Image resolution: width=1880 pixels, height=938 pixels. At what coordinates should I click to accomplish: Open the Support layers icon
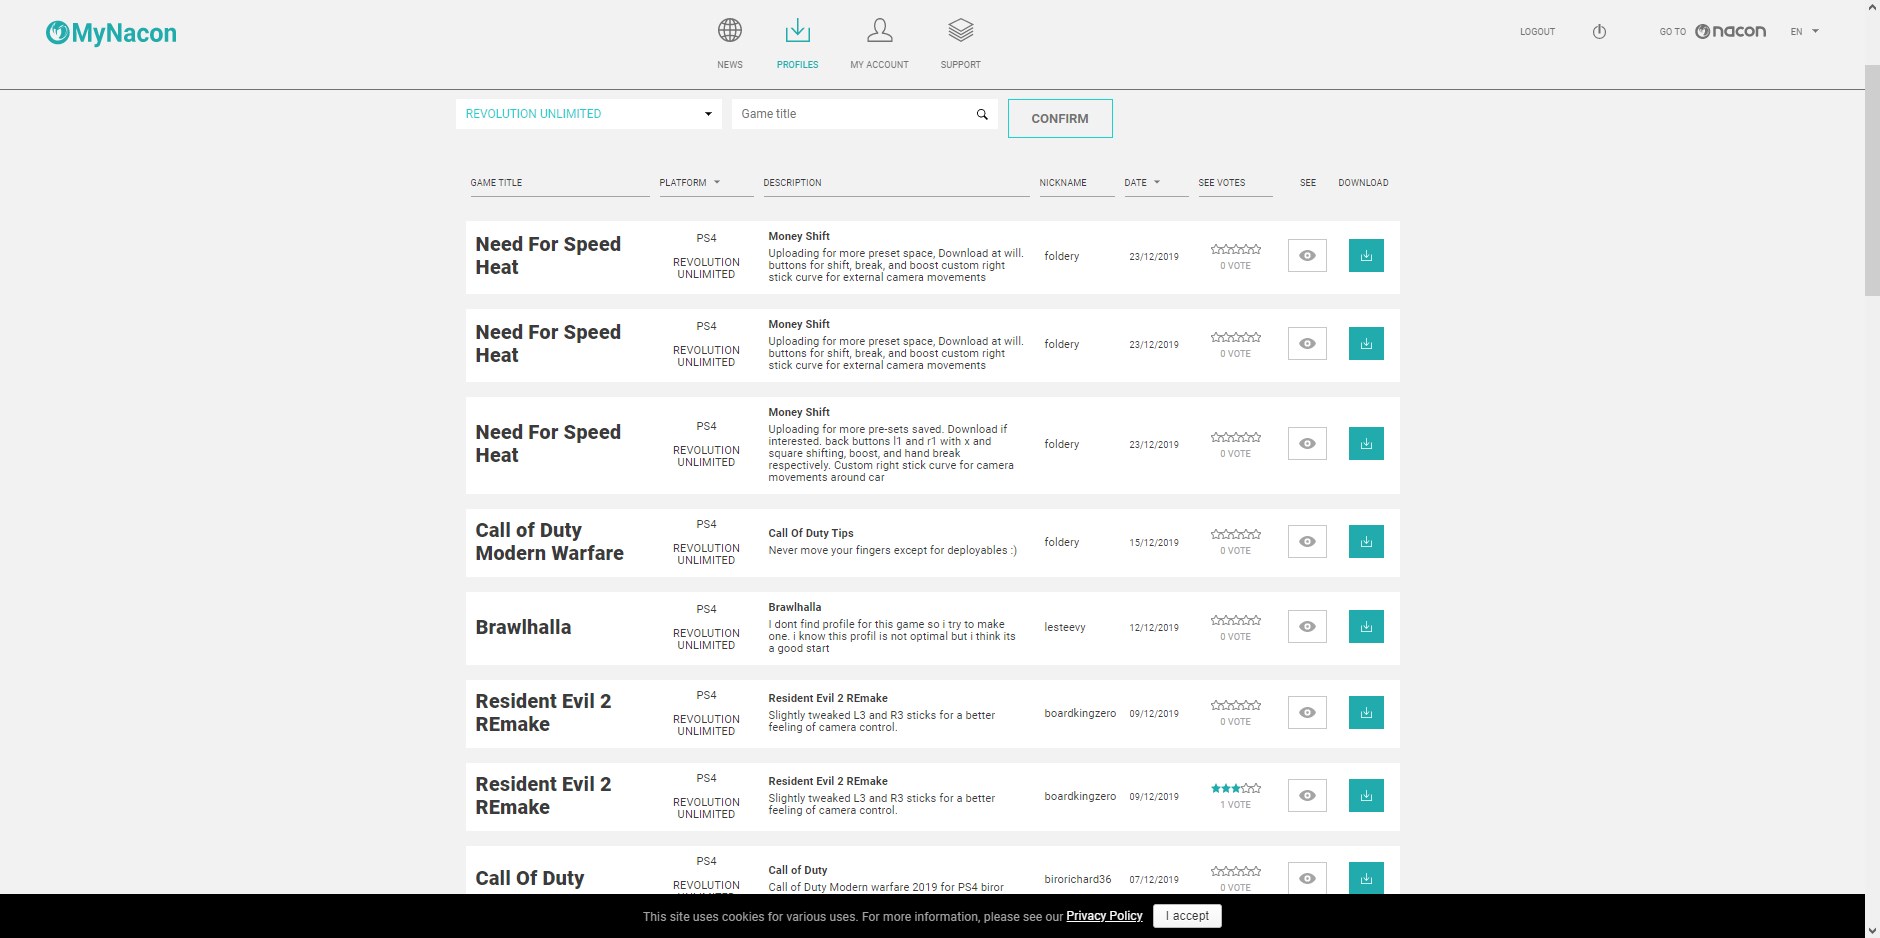point(960,31)
